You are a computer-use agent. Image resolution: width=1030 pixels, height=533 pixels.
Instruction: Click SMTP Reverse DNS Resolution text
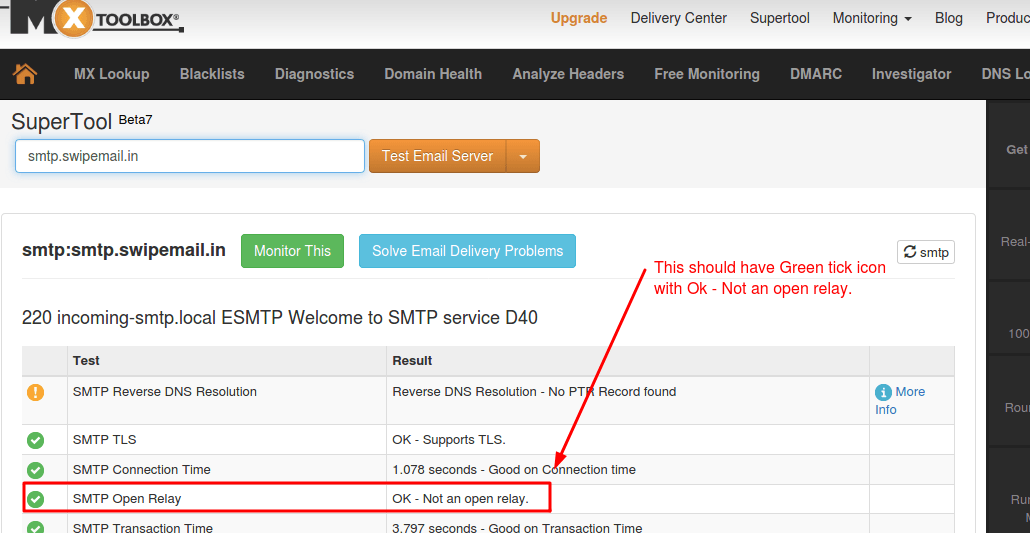(165, 392)
